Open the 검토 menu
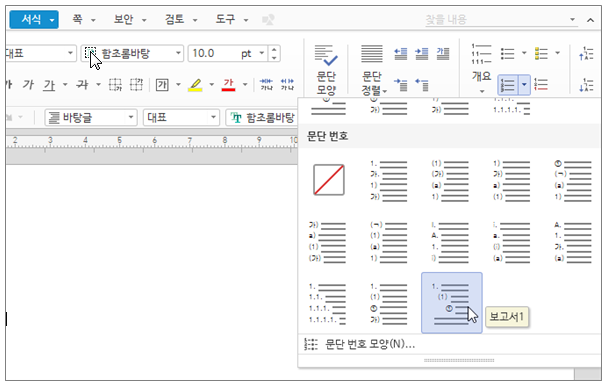Viewport: 606px width, 388px height. point(181,19)
